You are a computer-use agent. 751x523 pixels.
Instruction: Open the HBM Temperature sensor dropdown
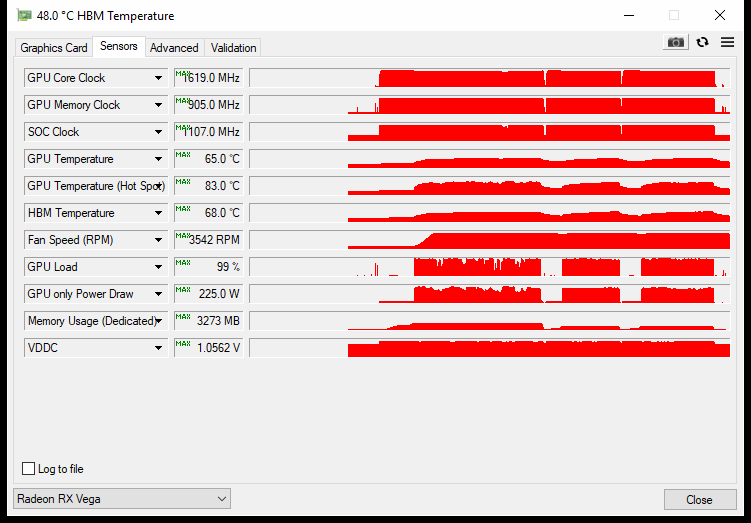[x=96, y=213]
